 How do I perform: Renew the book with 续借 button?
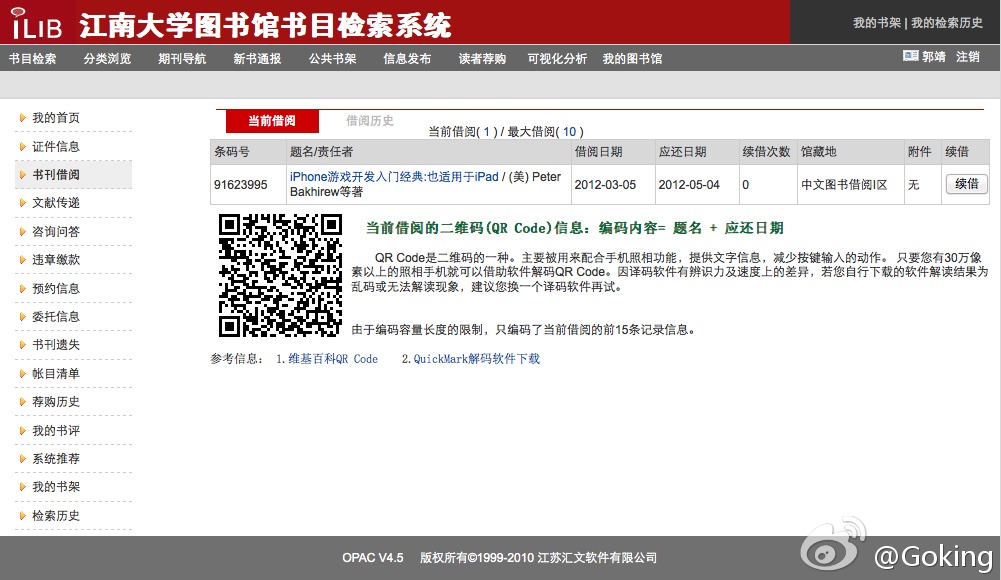(x=967, y=184)
